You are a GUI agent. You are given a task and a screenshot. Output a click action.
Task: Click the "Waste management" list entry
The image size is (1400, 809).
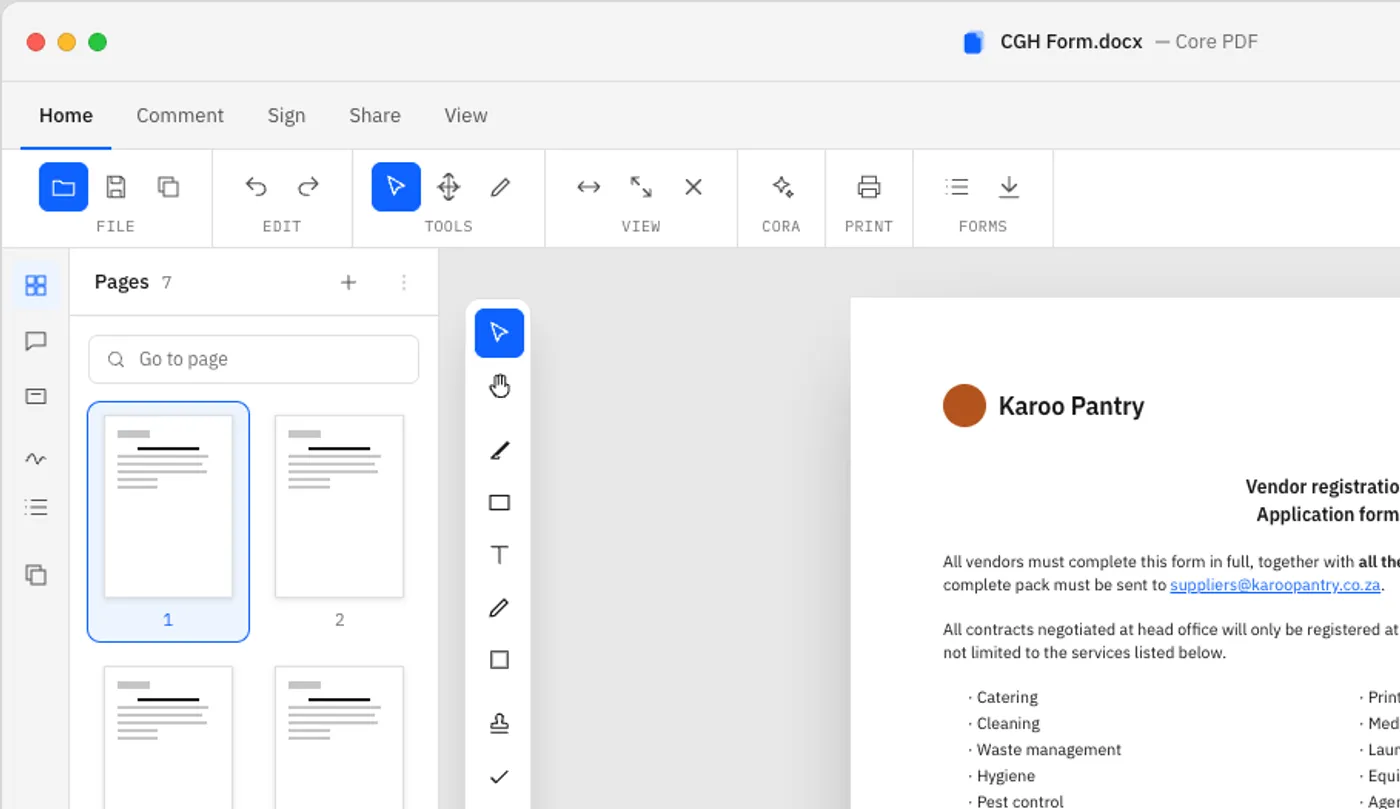coord(1049,750)
